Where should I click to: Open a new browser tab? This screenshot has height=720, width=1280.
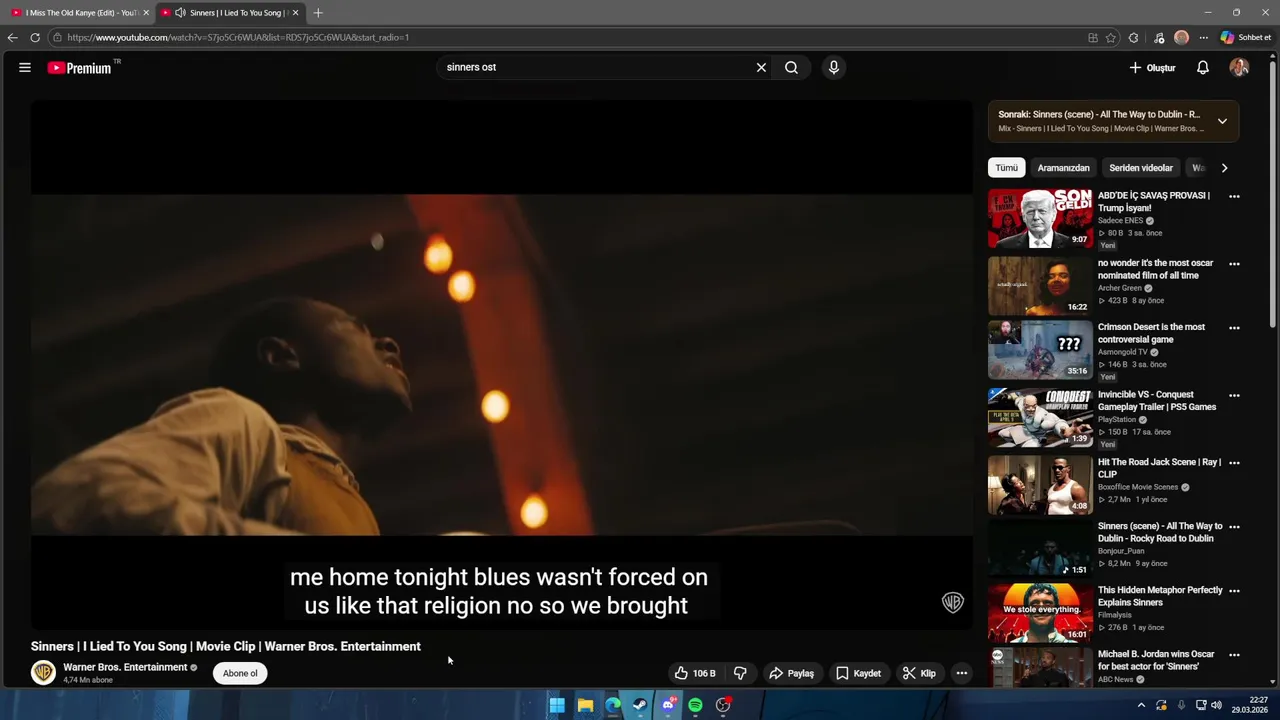318,13
